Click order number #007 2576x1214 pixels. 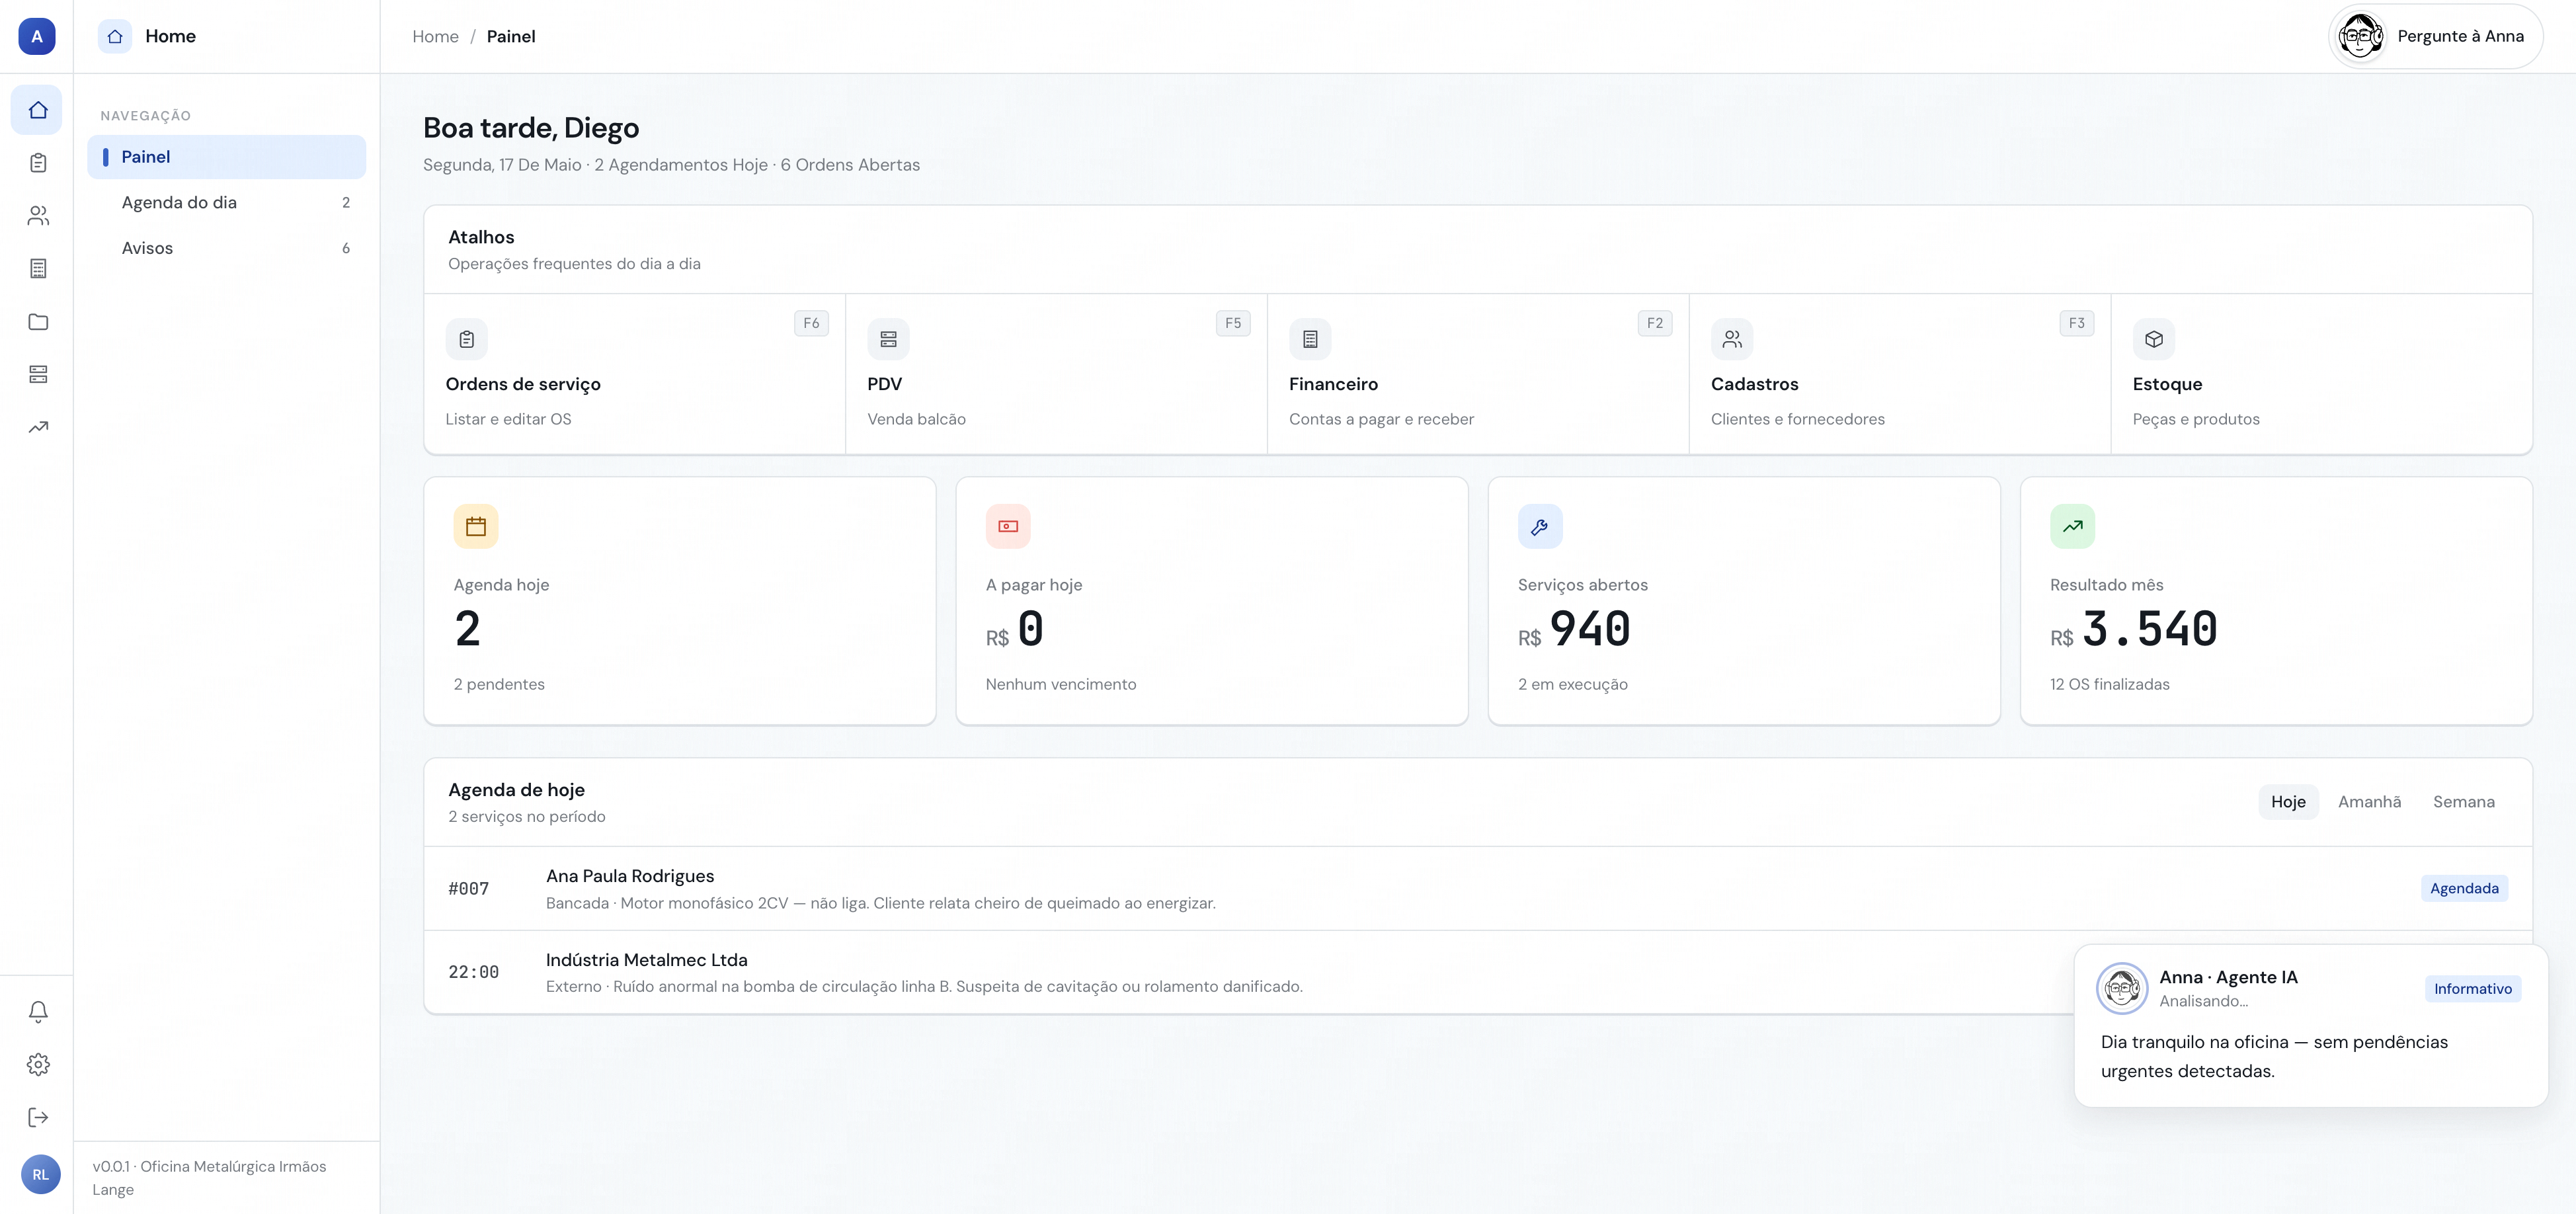468,889
